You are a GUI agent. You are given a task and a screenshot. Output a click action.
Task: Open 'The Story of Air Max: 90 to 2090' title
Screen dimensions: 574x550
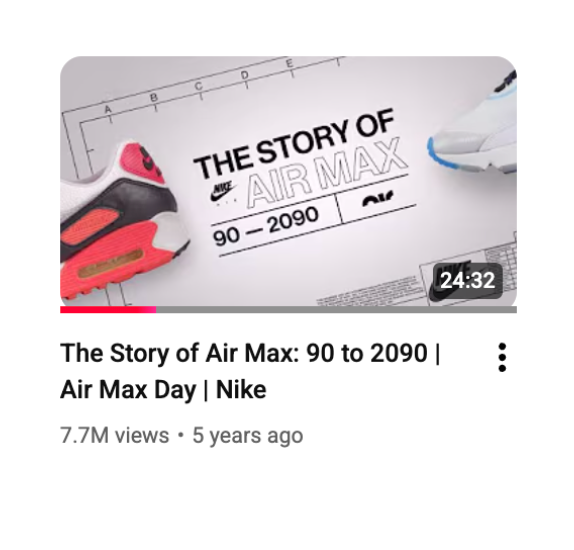point(250,354)
